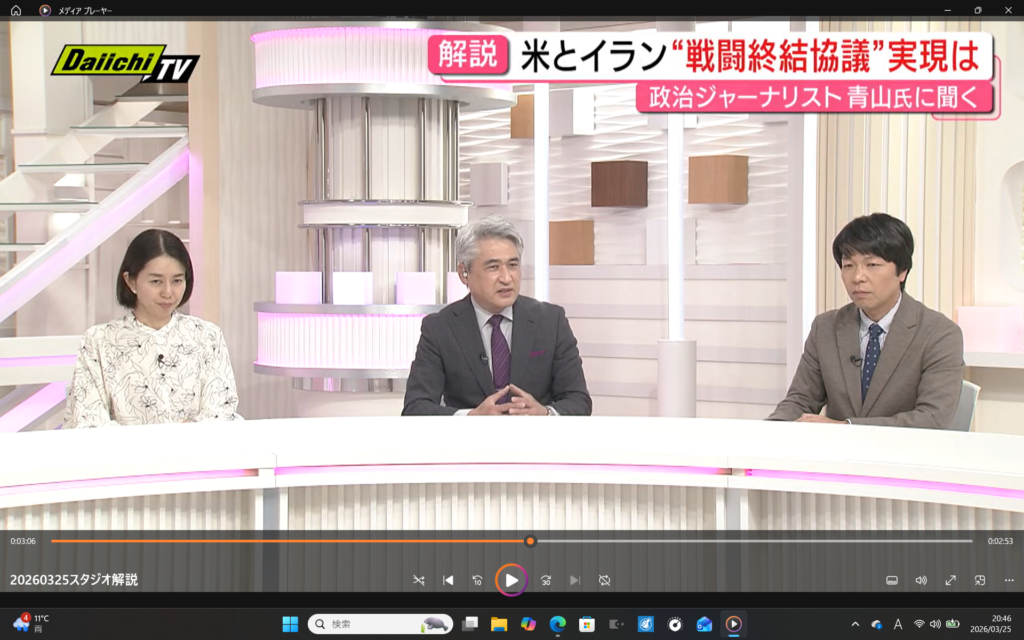This screenshot has height=640, width=1024.
Task: Jump to the previous video
Action: tap(448, 580)
